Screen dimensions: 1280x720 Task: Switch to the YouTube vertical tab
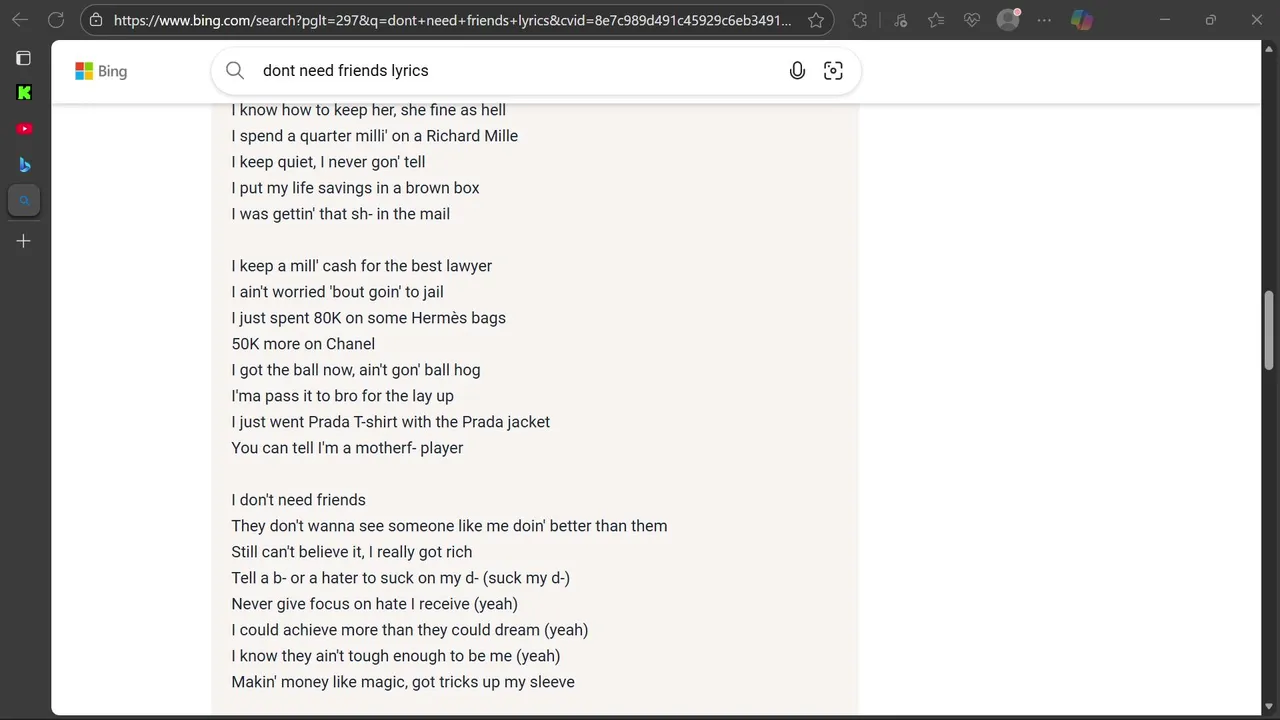coord(24,129)
